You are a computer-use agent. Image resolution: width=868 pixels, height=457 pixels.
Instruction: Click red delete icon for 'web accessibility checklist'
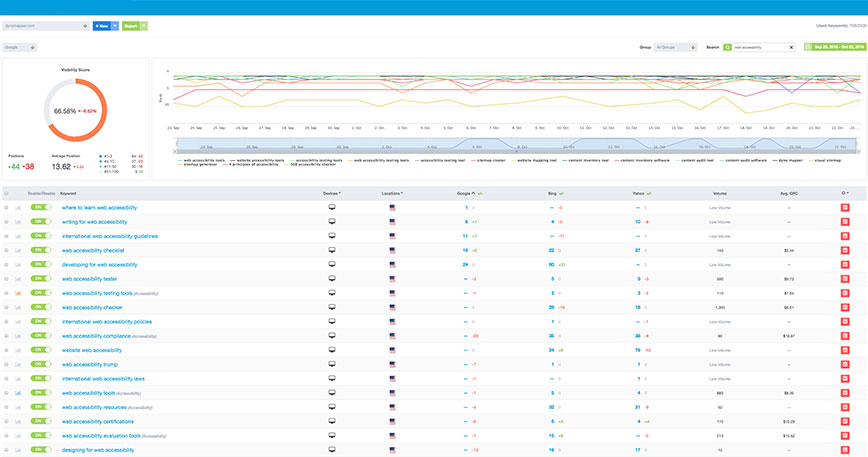click(845, 250)
